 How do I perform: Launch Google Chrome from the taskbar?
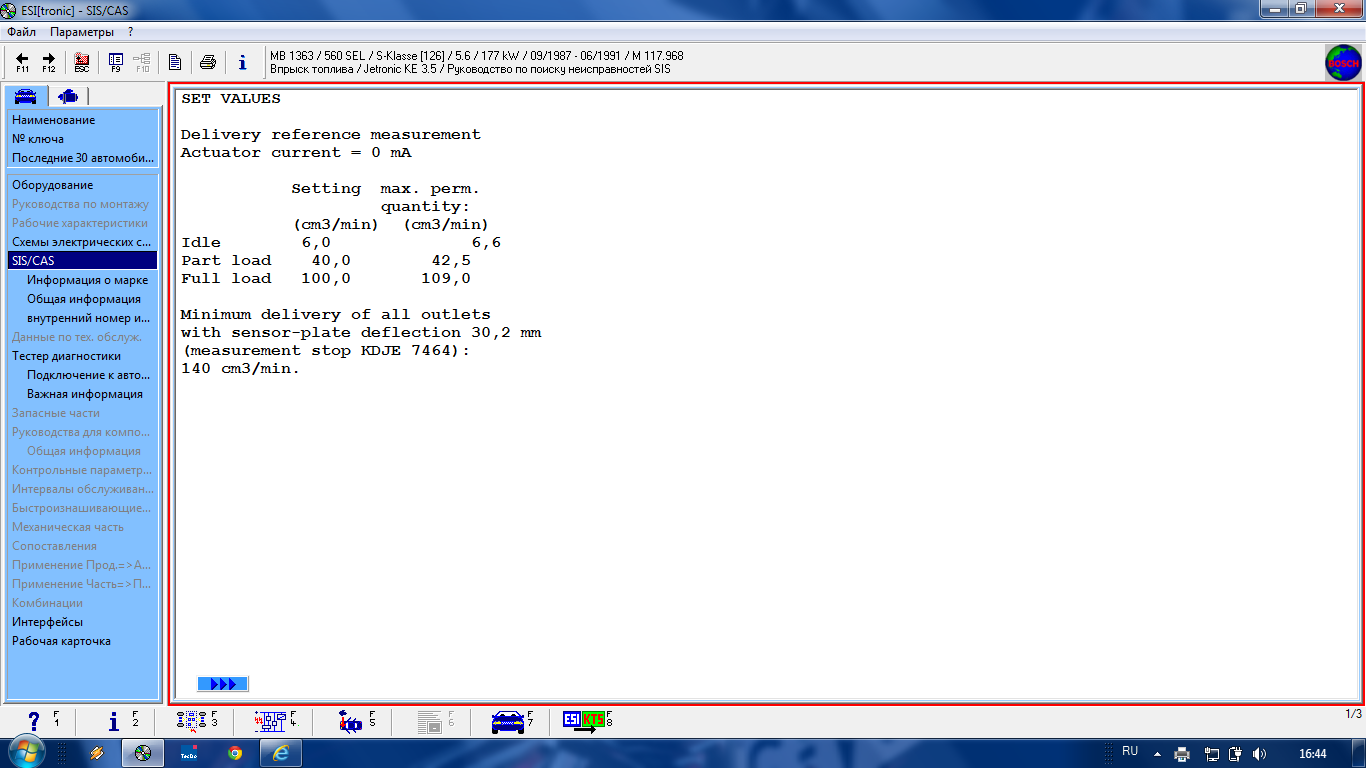pos(235,753)
